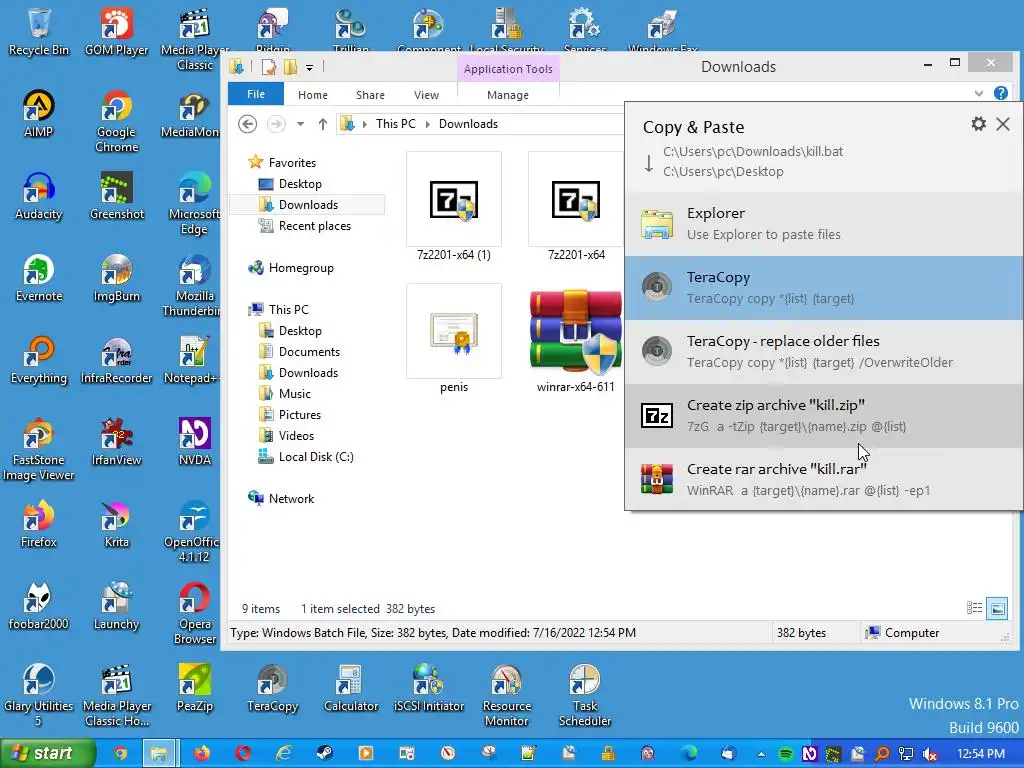Select the winrar-x64-611 installer file

[x=576, y=340]
